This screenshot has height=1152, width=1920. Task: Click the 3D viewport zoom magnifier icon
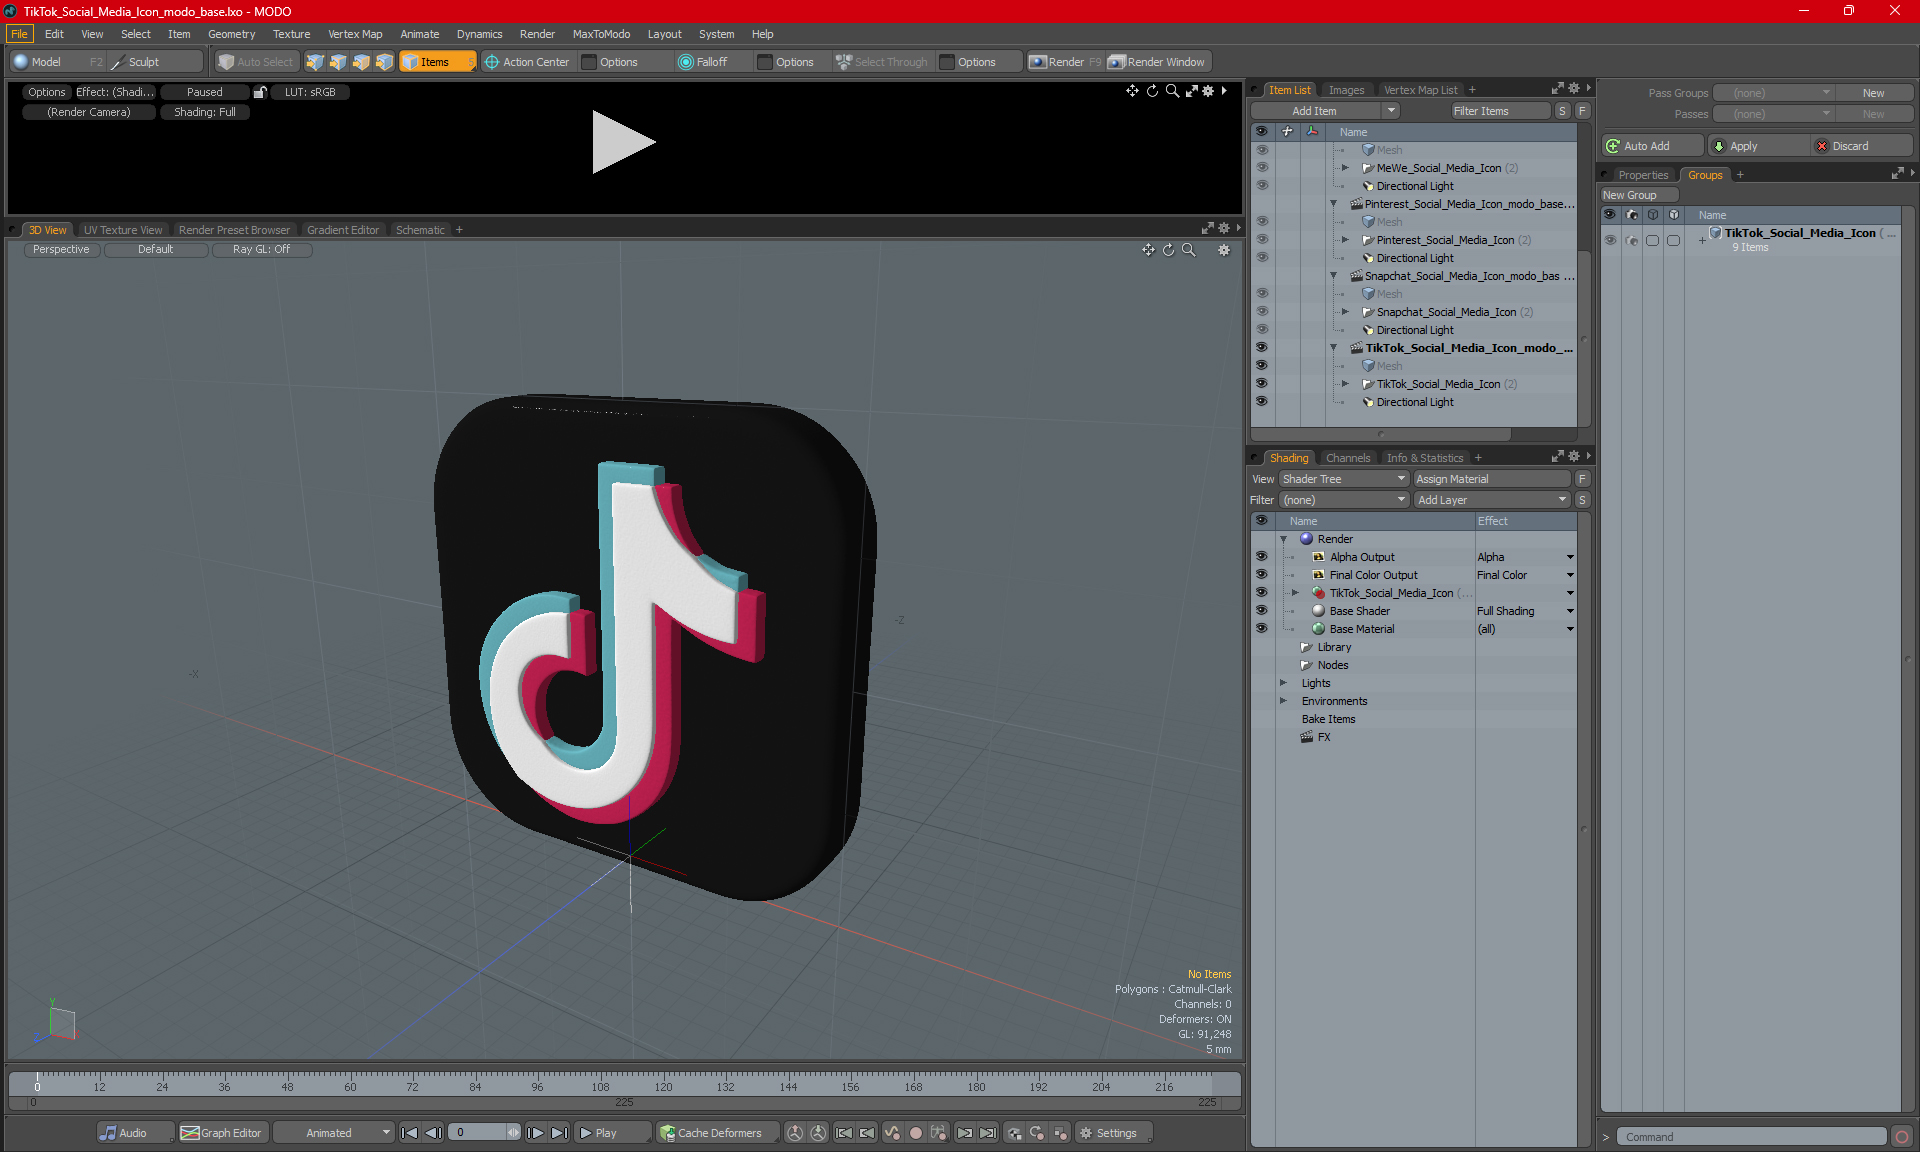pos(1188,250)
